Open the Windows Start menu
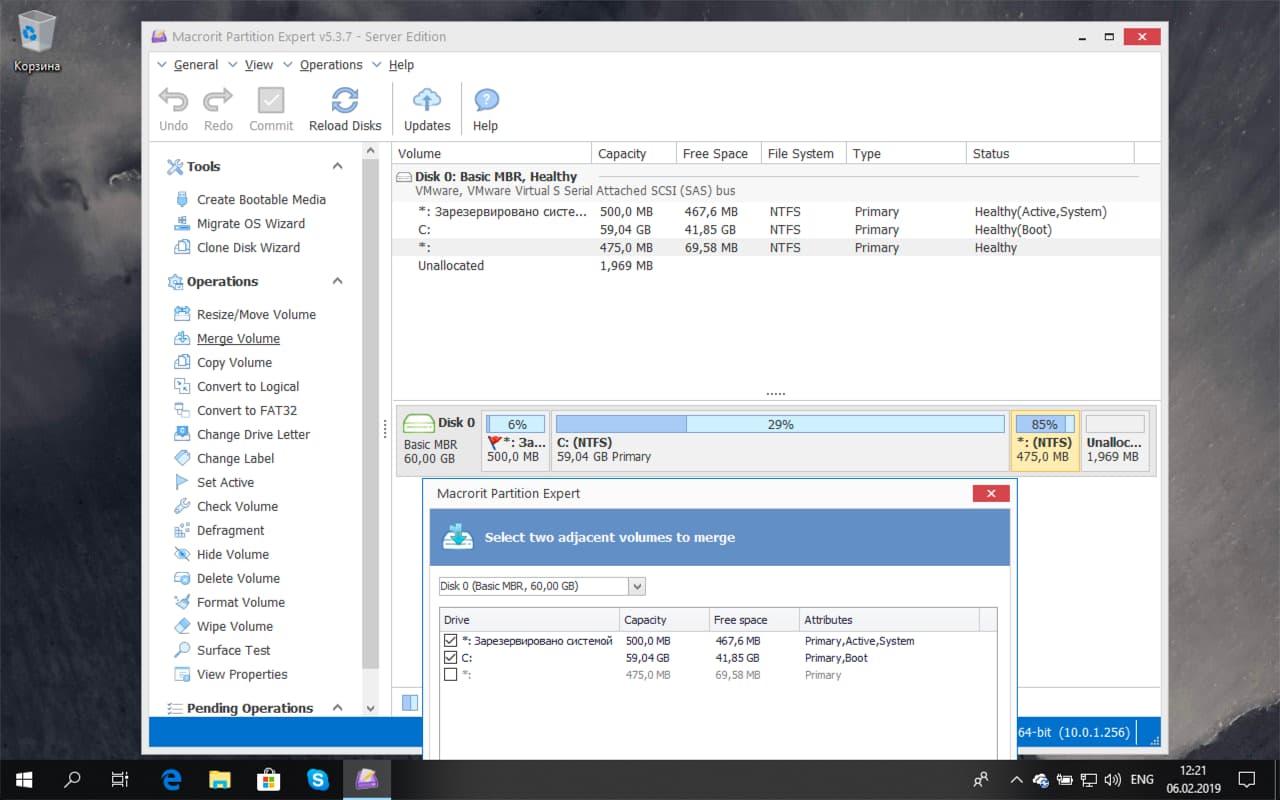 pyautogui.click(x=24, y=779)
